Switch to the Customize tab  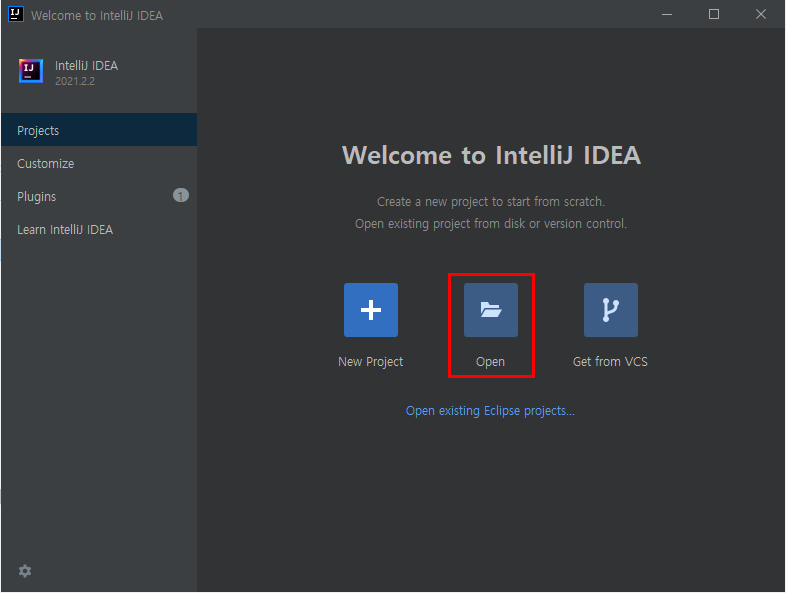(x=99, y=163)
